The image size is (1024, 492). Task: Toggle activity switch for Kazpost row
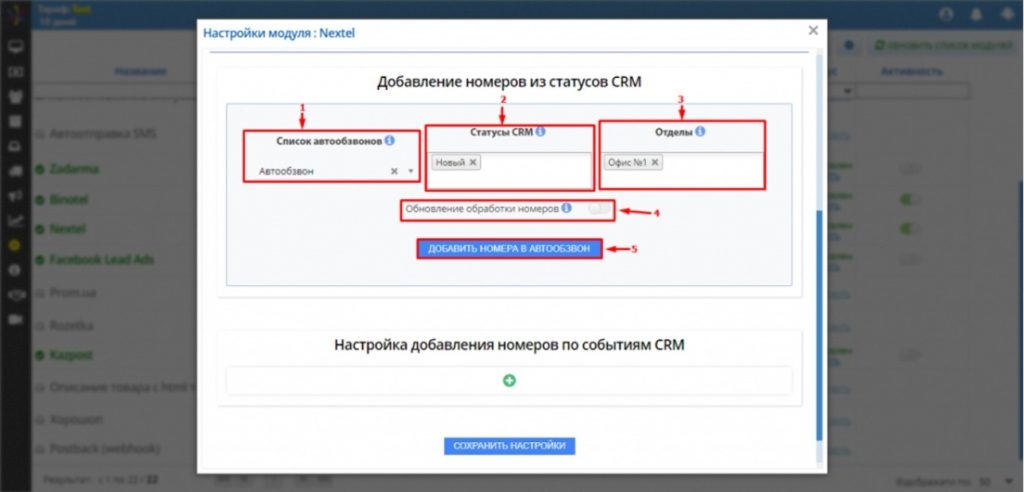coord(909,355)
